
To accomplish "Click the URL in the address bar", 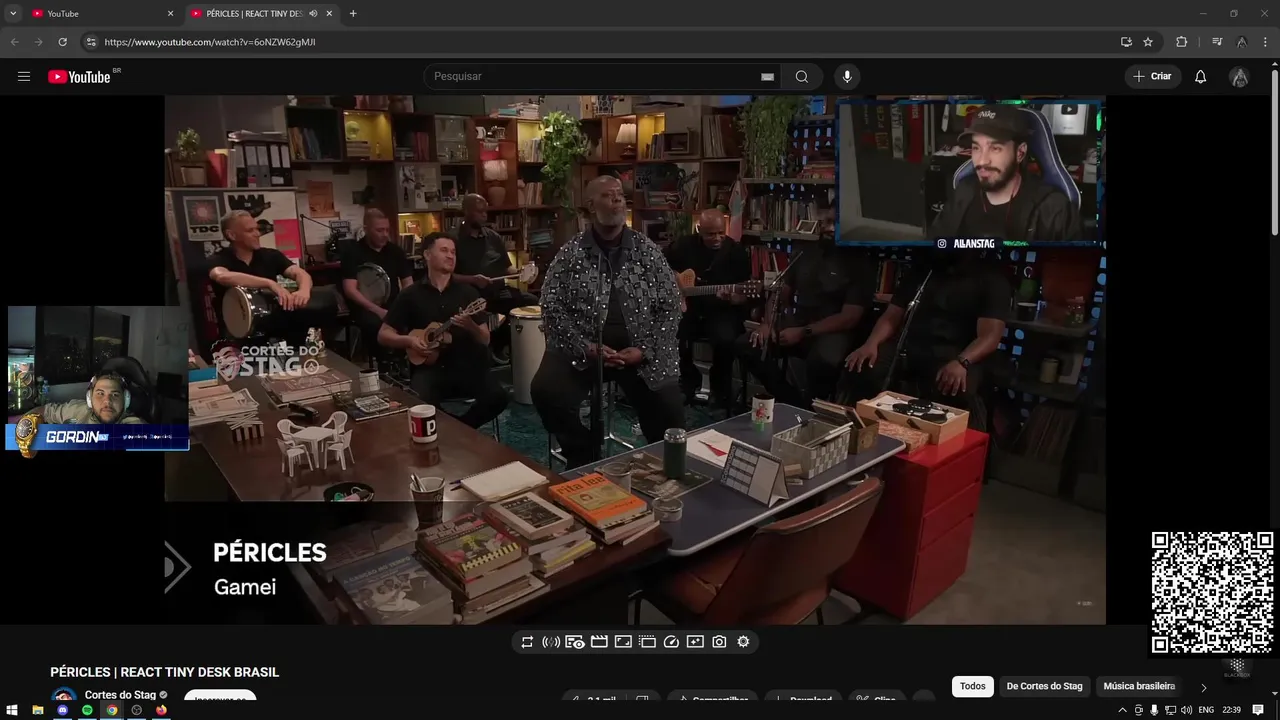I will click(210, 42).
